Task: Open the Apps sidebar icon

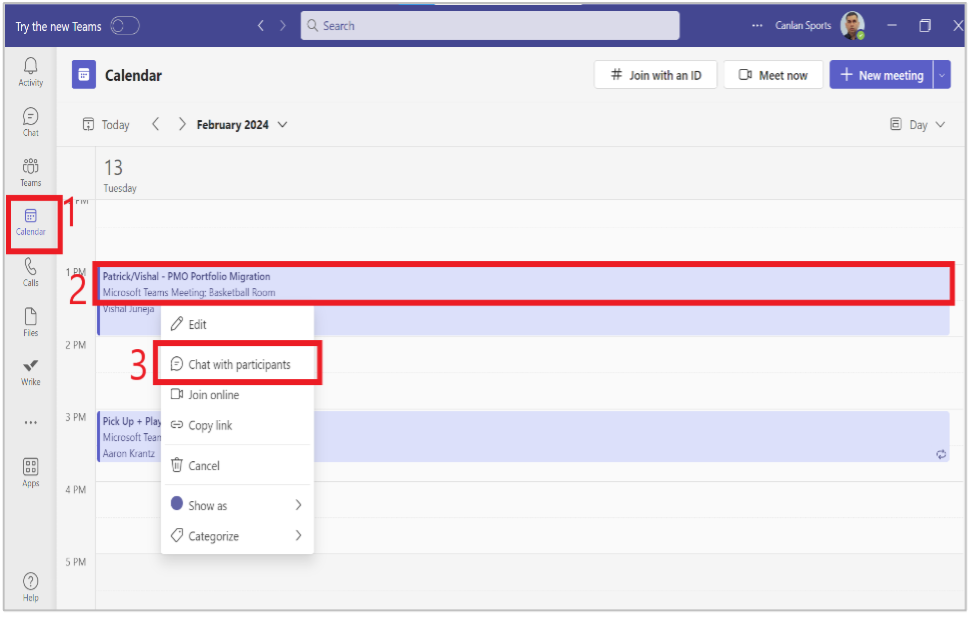Action: pos(30,472)
